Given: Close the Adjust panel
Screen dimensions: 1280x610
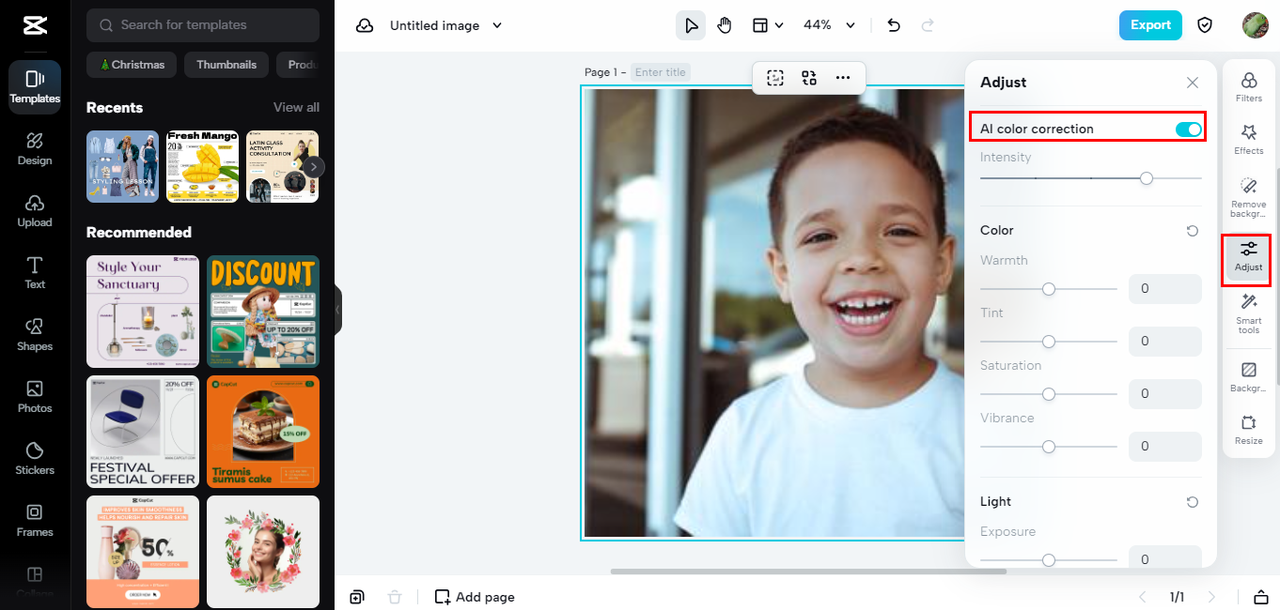Looking at the screenshot, I should [x=1192, y=82].
